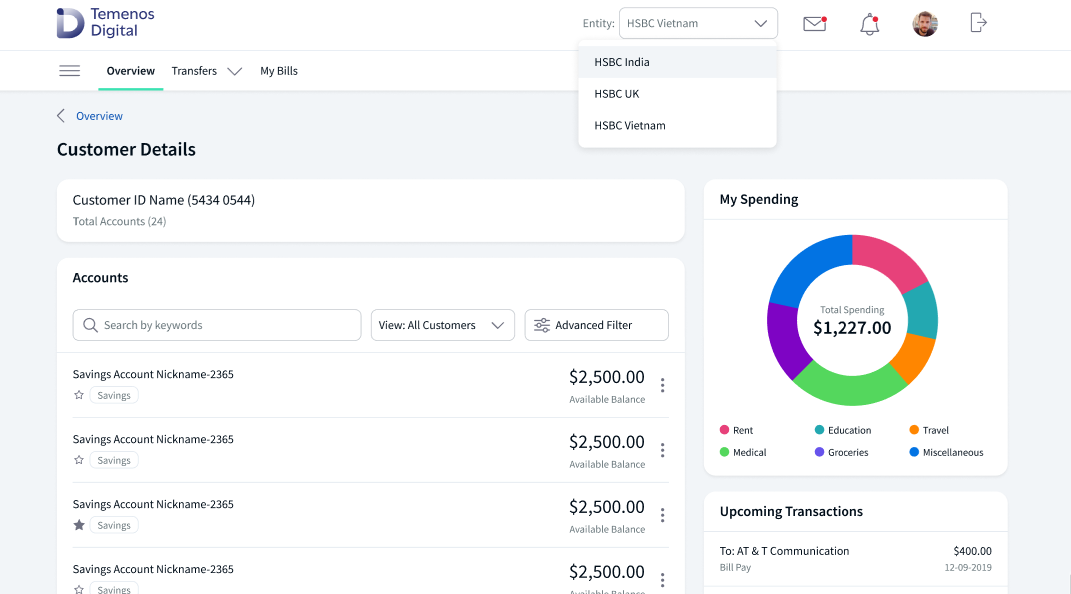The width and height of the screenshot is (1071, 594).
Task: Expand the Entity dropdown showing HSBC Vietnam
Action: [x=698, y=23]
